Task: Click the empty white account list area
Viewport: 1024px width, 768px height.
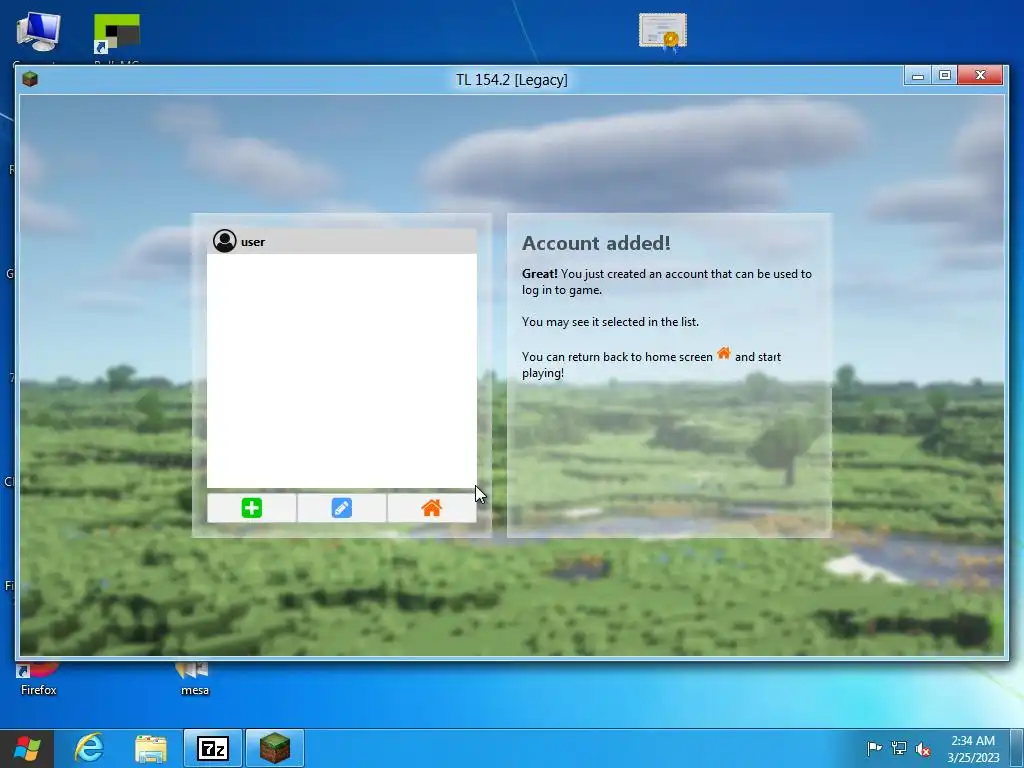Action: pyautogui.click(x=342, y=371)
